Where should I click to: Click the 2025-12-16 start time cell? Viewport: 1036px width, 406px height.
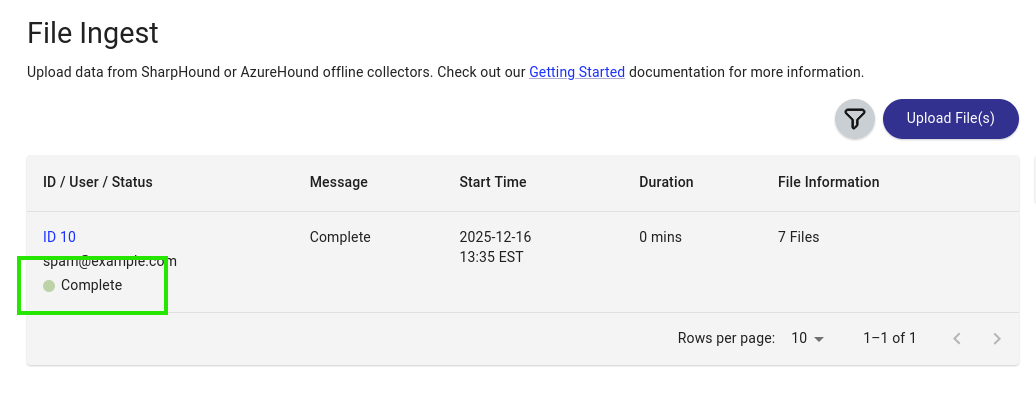tap(495, 237)
